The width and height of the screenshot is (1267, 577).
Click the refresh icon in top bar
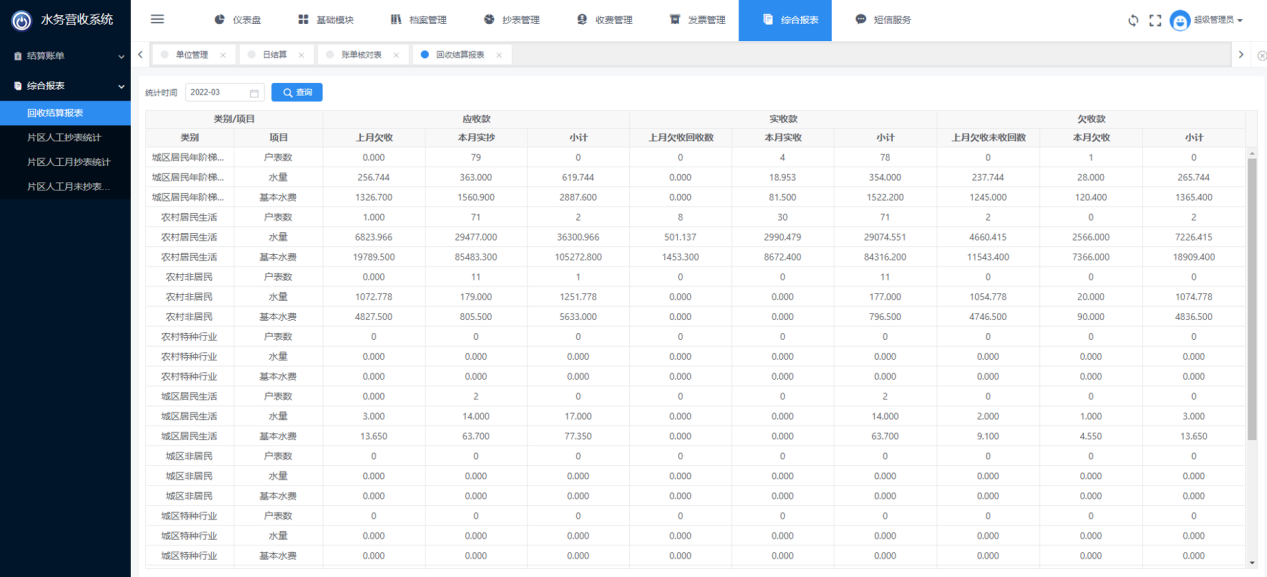point(1133,20)
